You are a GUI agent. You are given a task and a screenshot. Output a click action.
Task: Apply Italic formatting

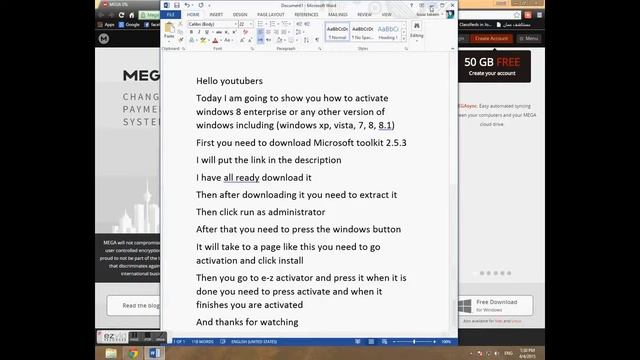199,32
